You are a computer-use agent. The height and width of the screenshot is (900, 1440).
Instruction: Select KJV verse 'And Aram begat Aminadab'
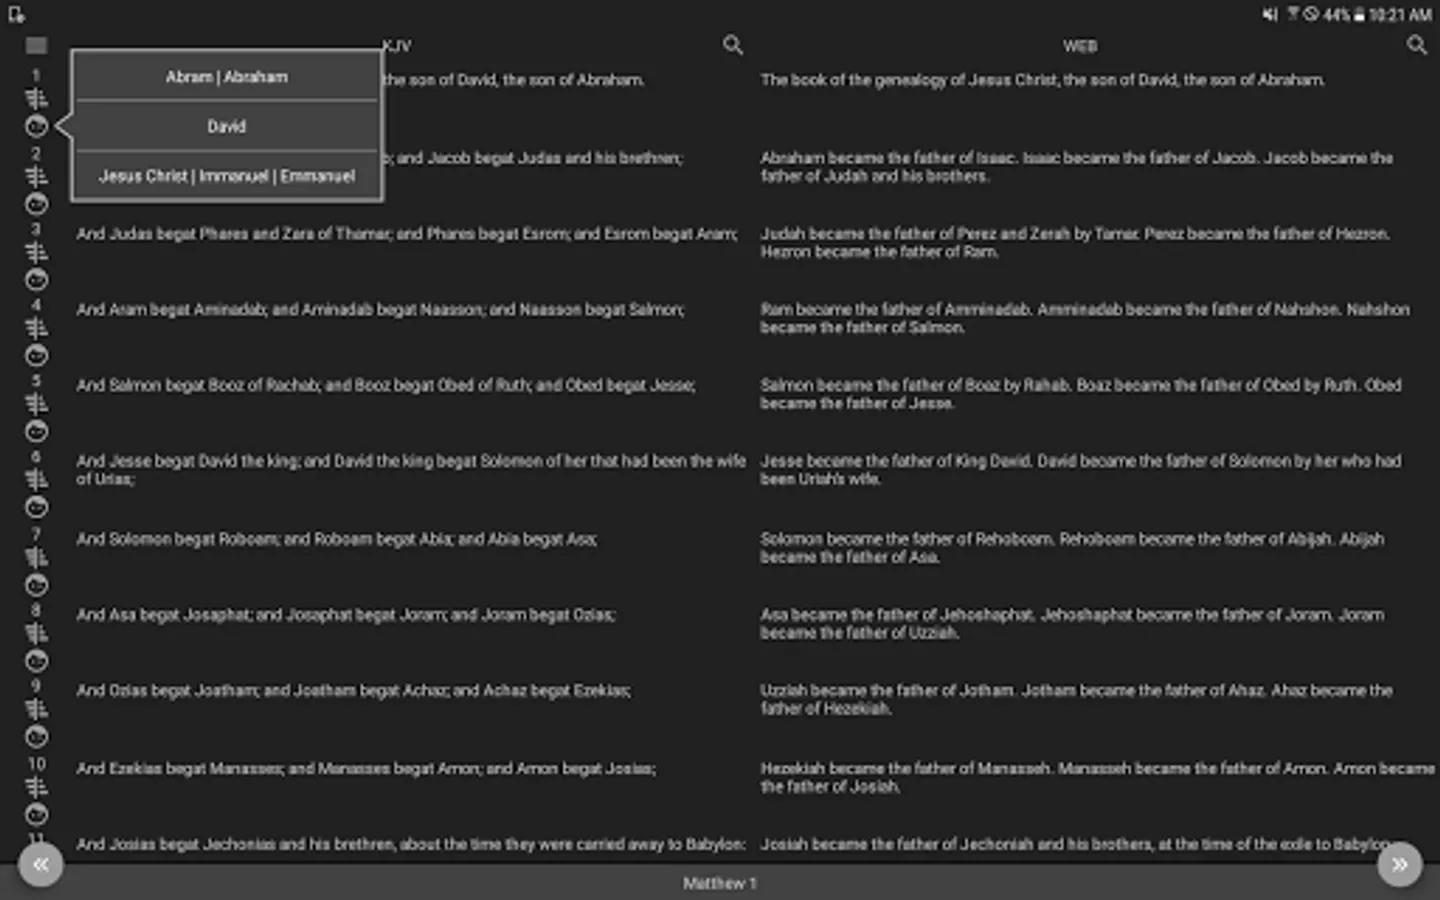click(381, 310)
